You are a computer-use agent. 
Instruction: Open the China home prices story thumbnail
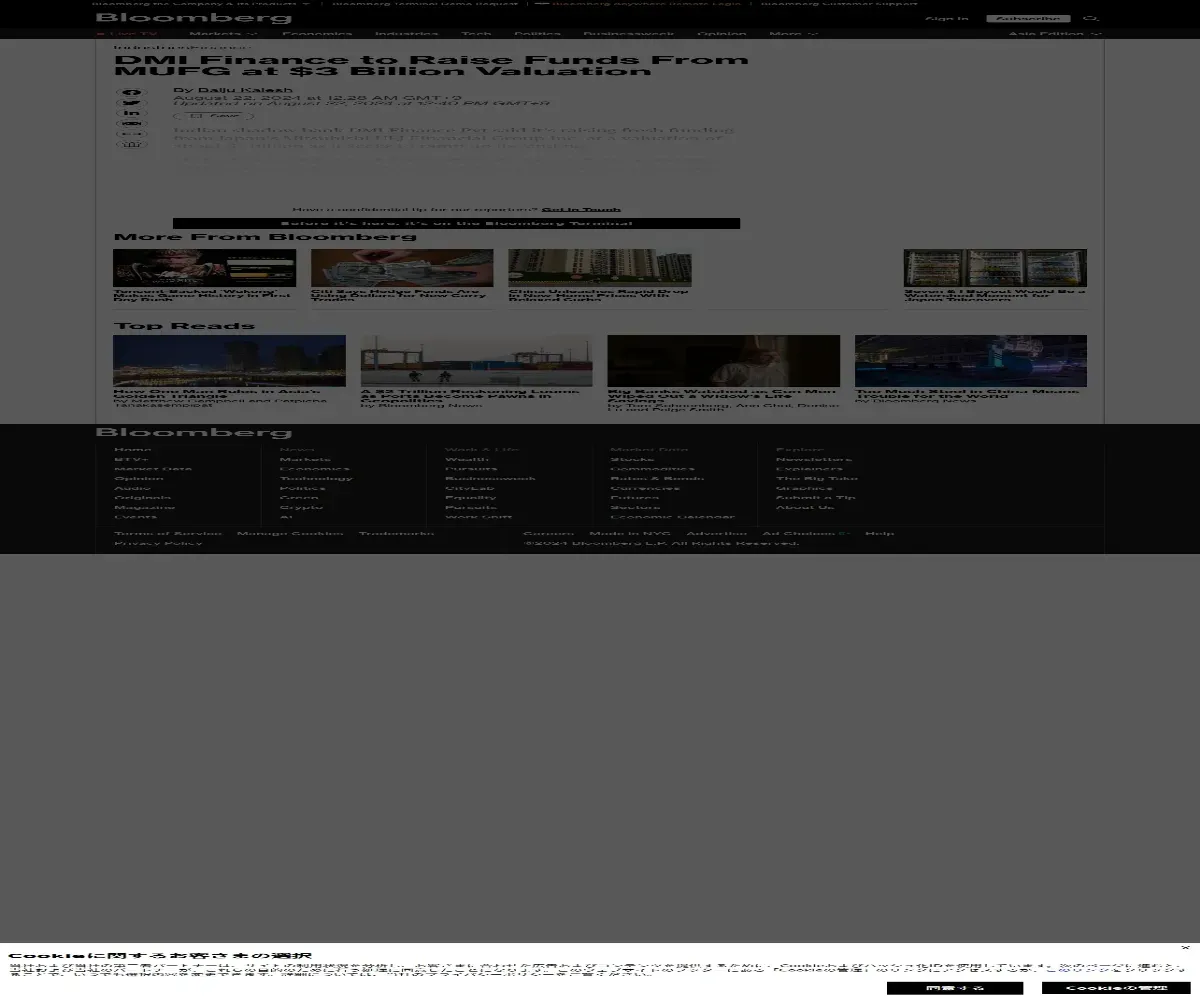[600, 268]
